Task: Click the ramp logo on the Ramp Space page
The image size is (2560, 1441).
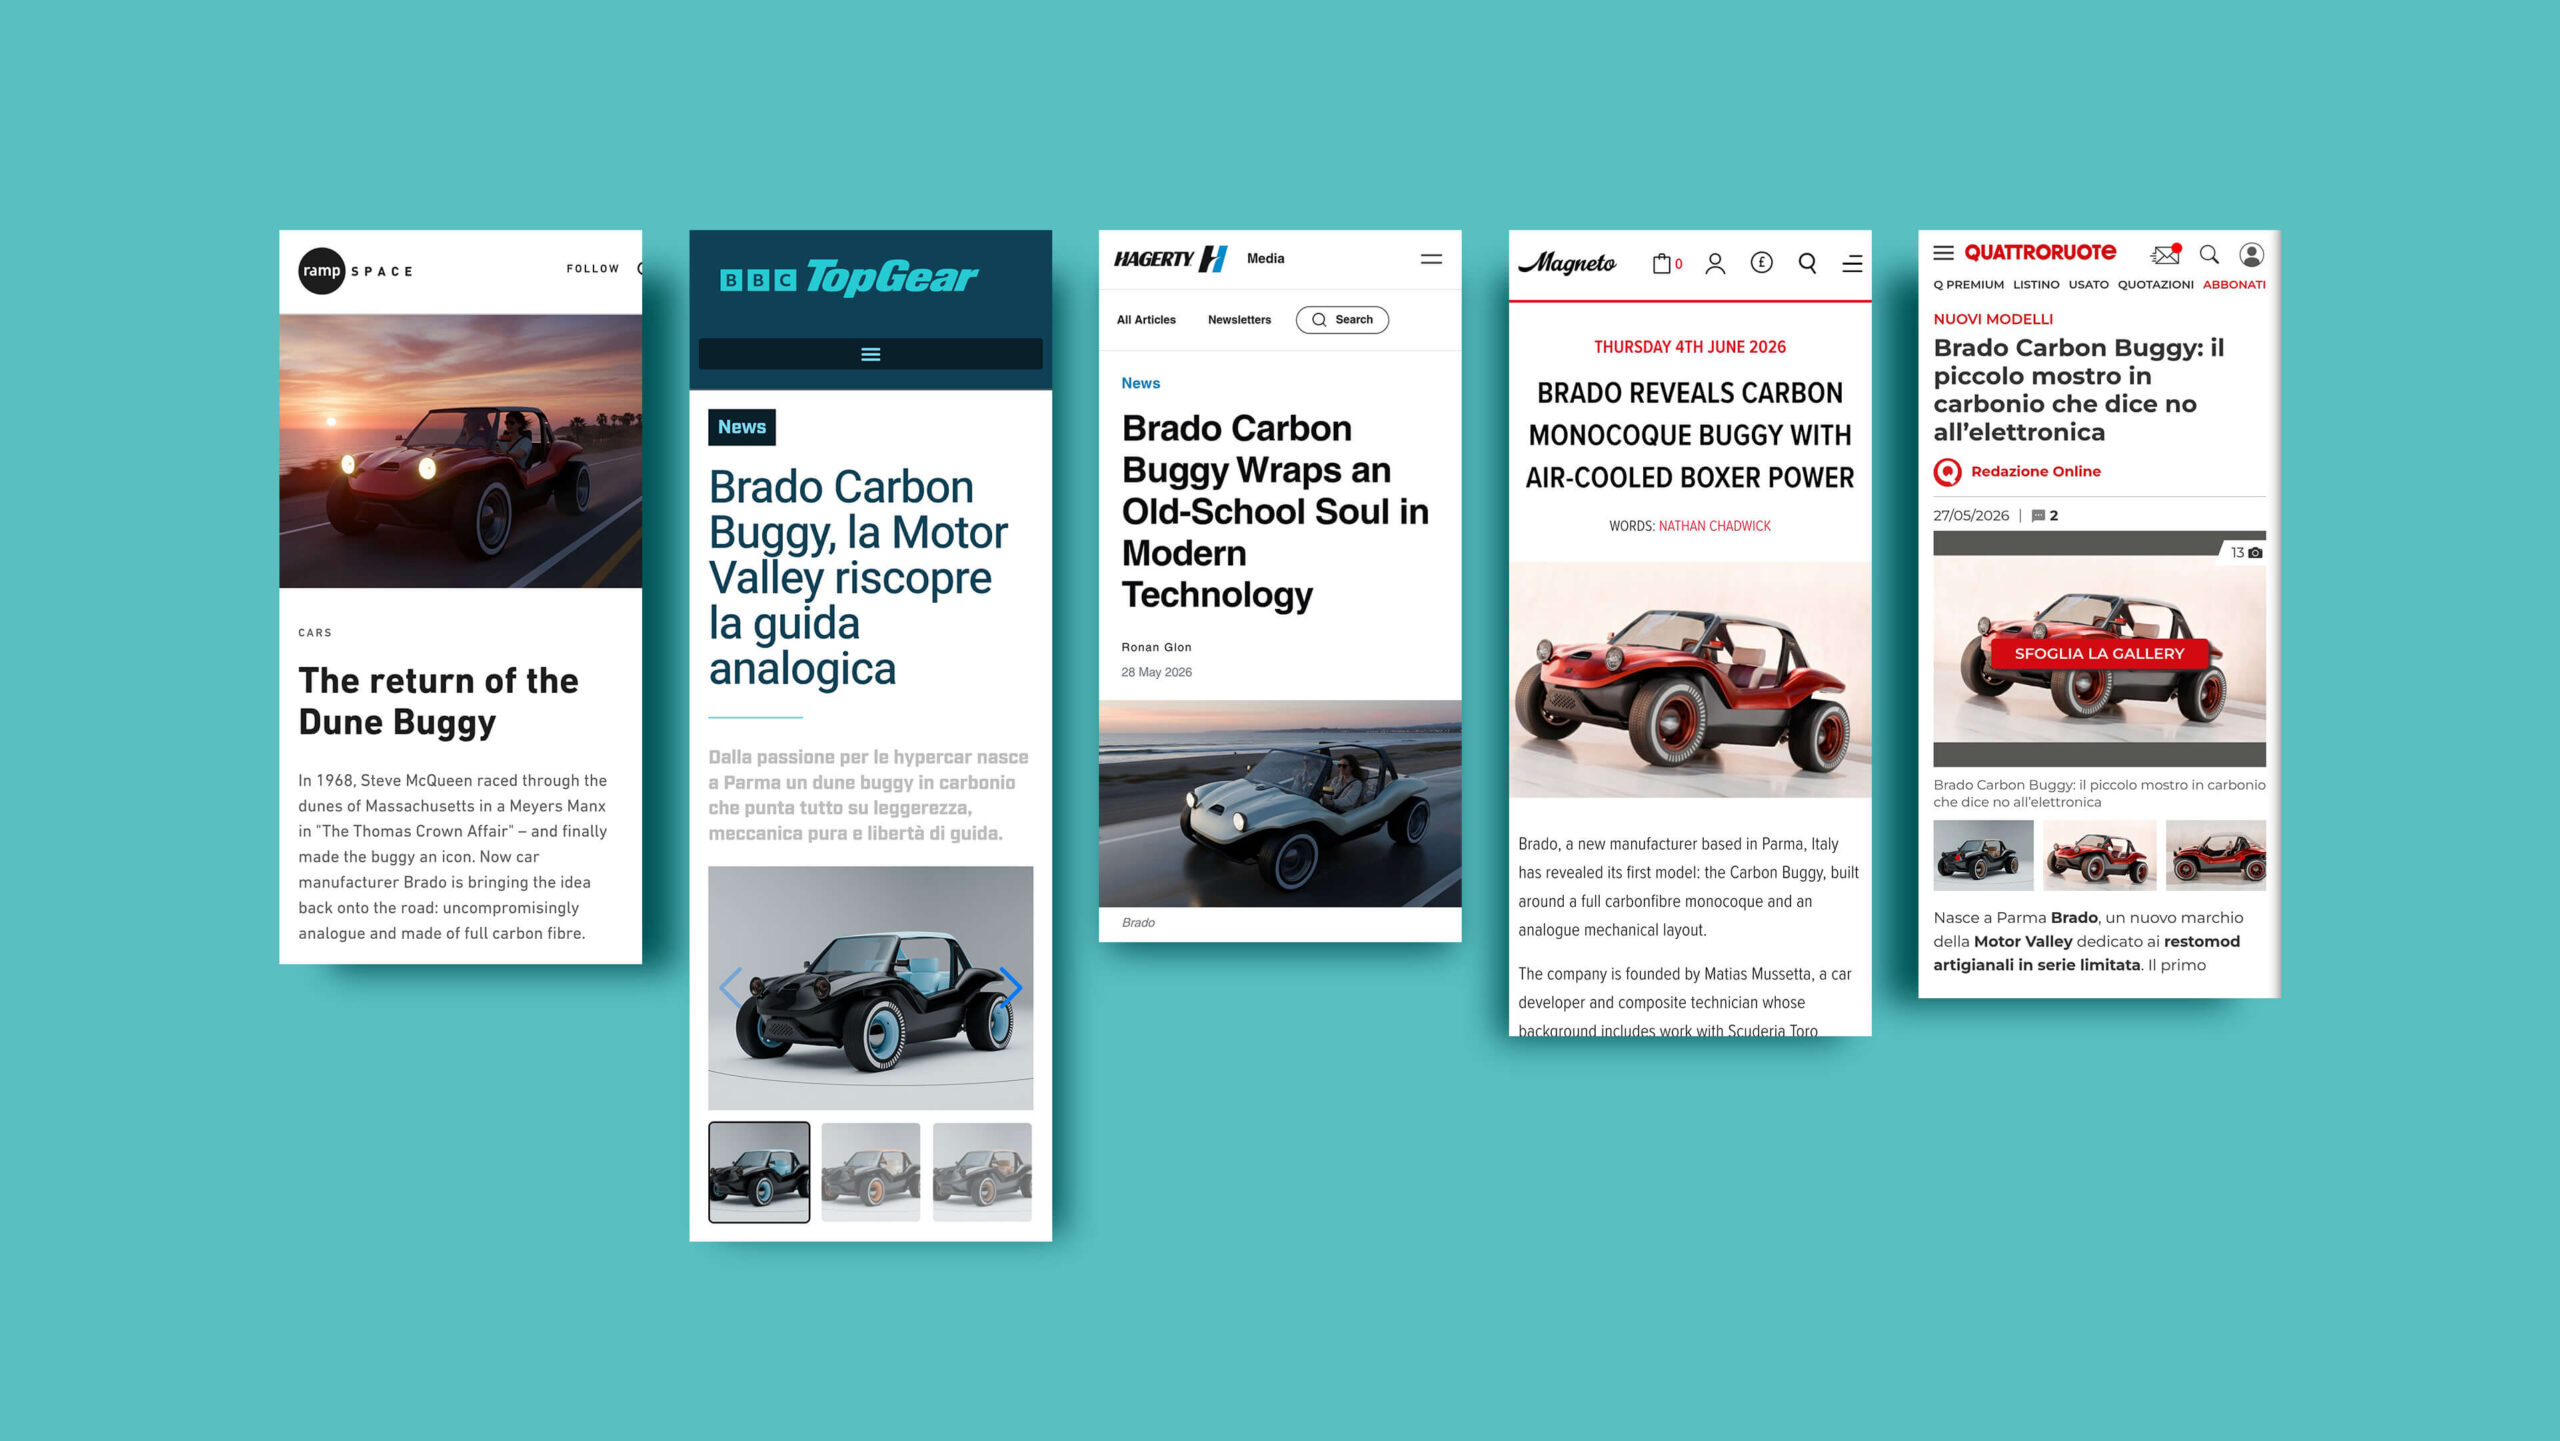Action: 322,271
